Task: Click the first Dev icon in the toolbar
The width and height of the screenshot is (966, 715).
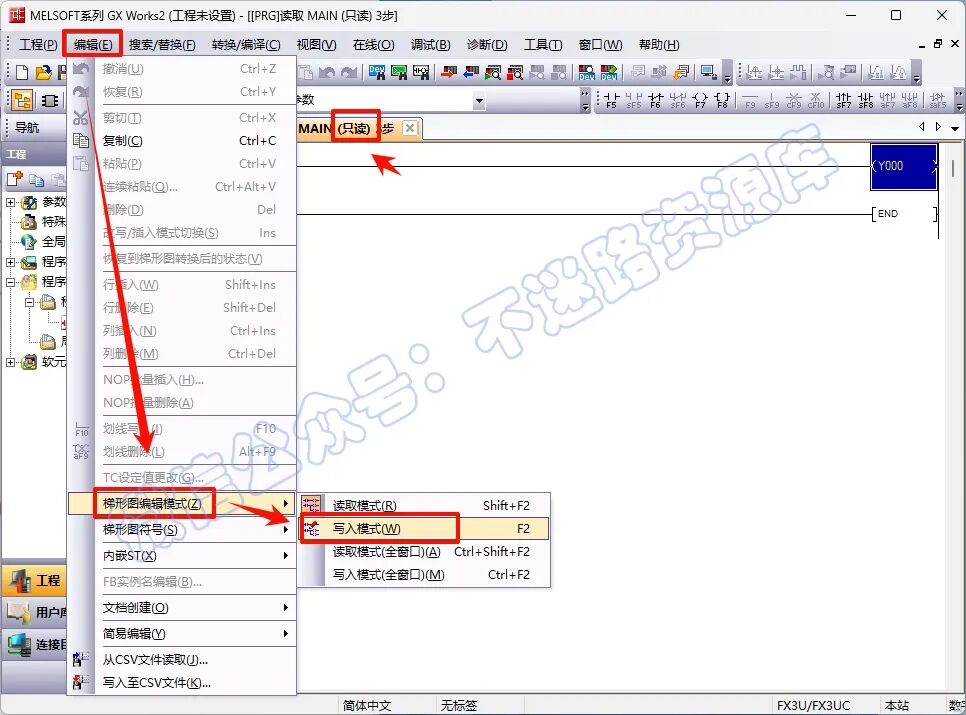Action: point(377,73)
